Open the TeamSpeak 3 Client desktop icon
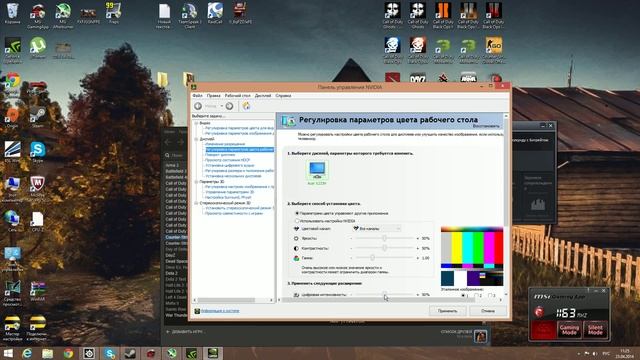The height and width of the screenshot is (360, 640). tap(189, 16)
